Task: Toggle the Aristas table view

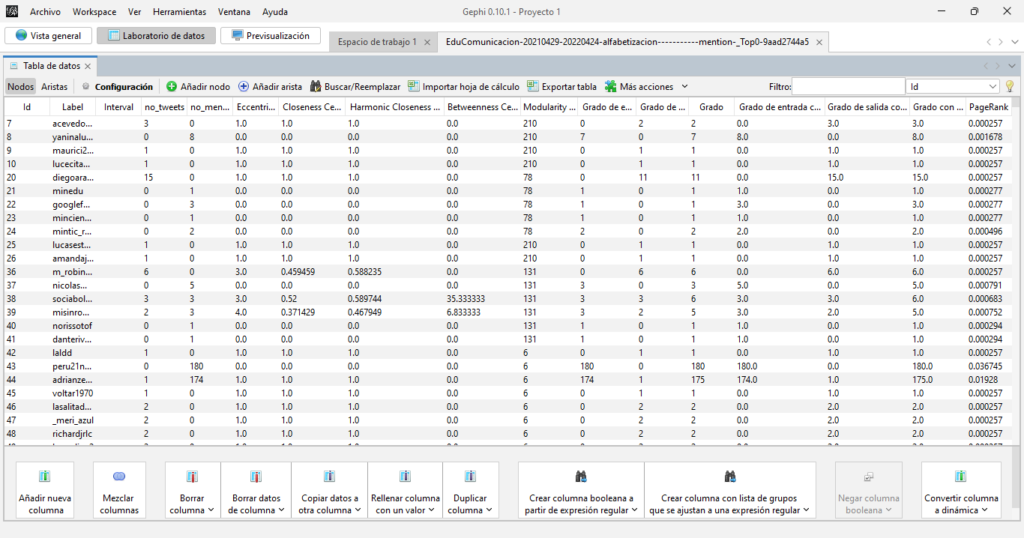Action: click(x=54, y=86)
